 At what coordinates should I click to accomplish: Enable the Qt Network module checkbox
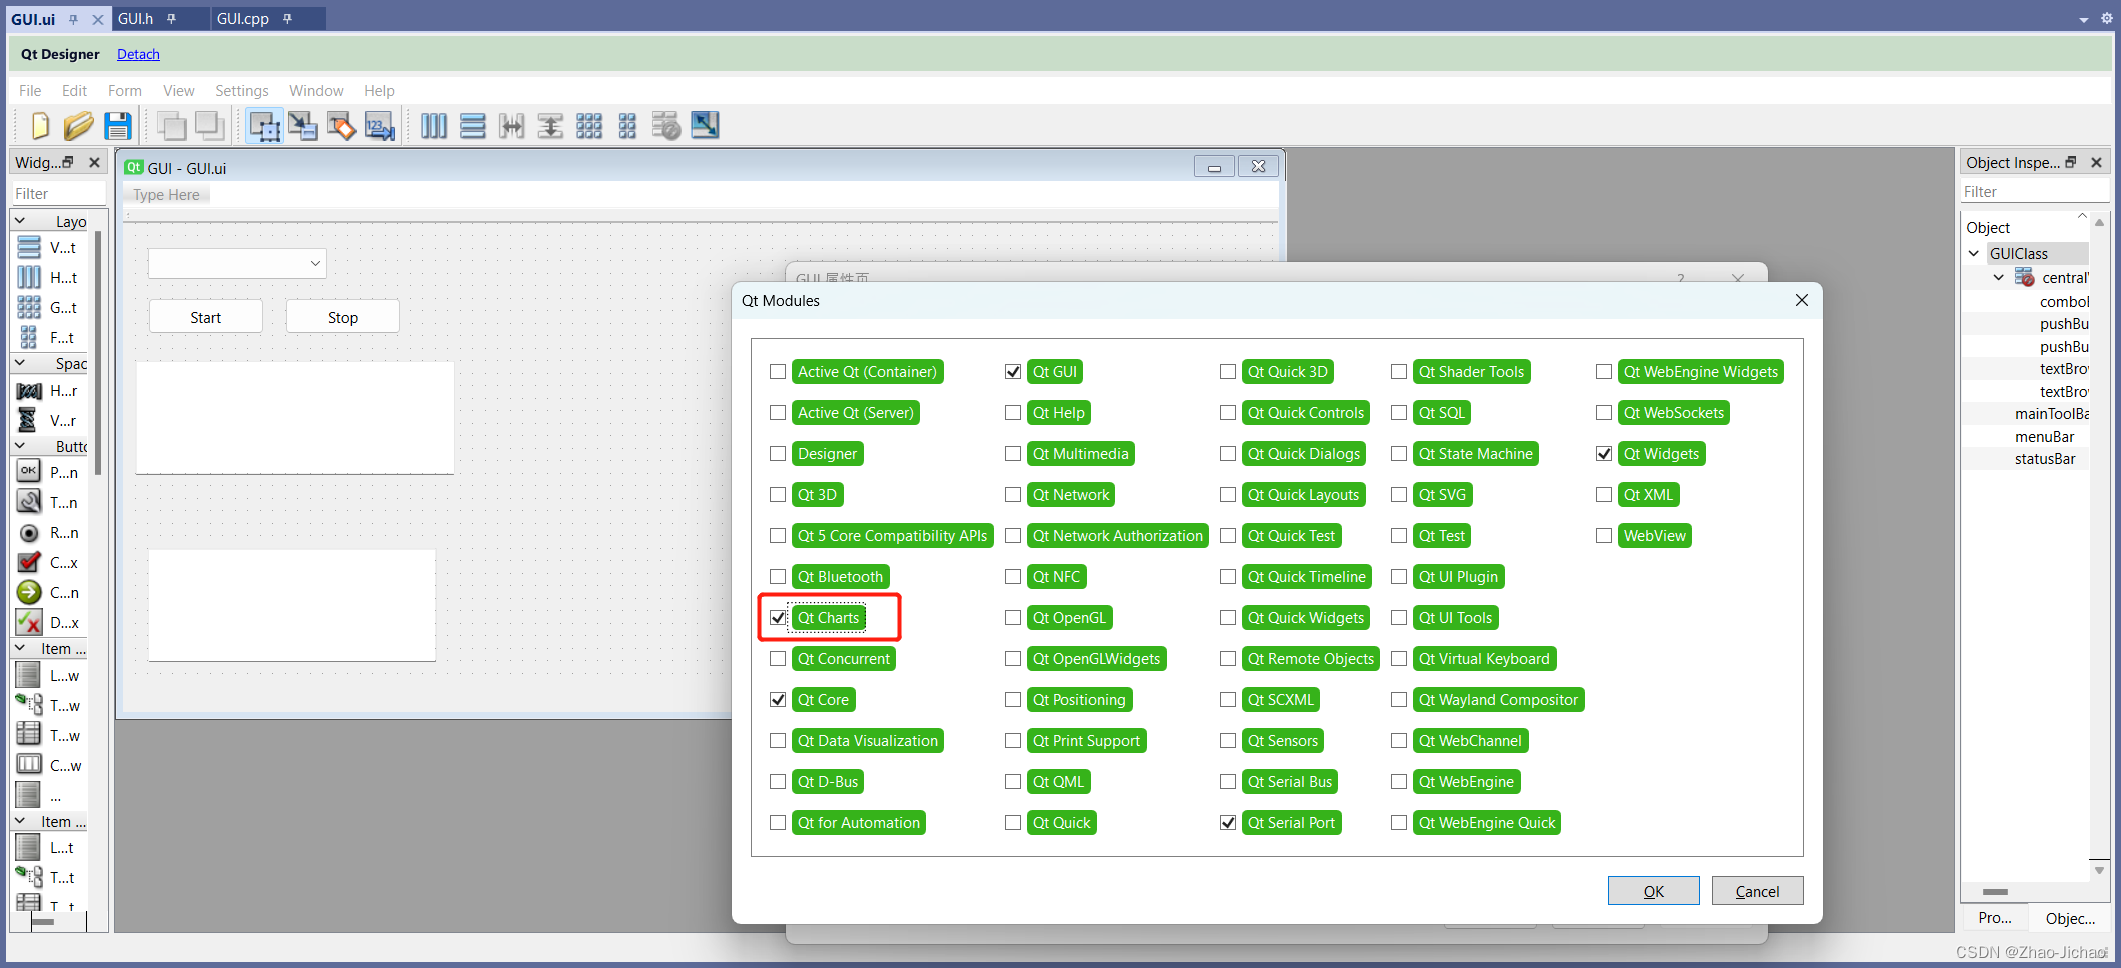click(1013, 495)
